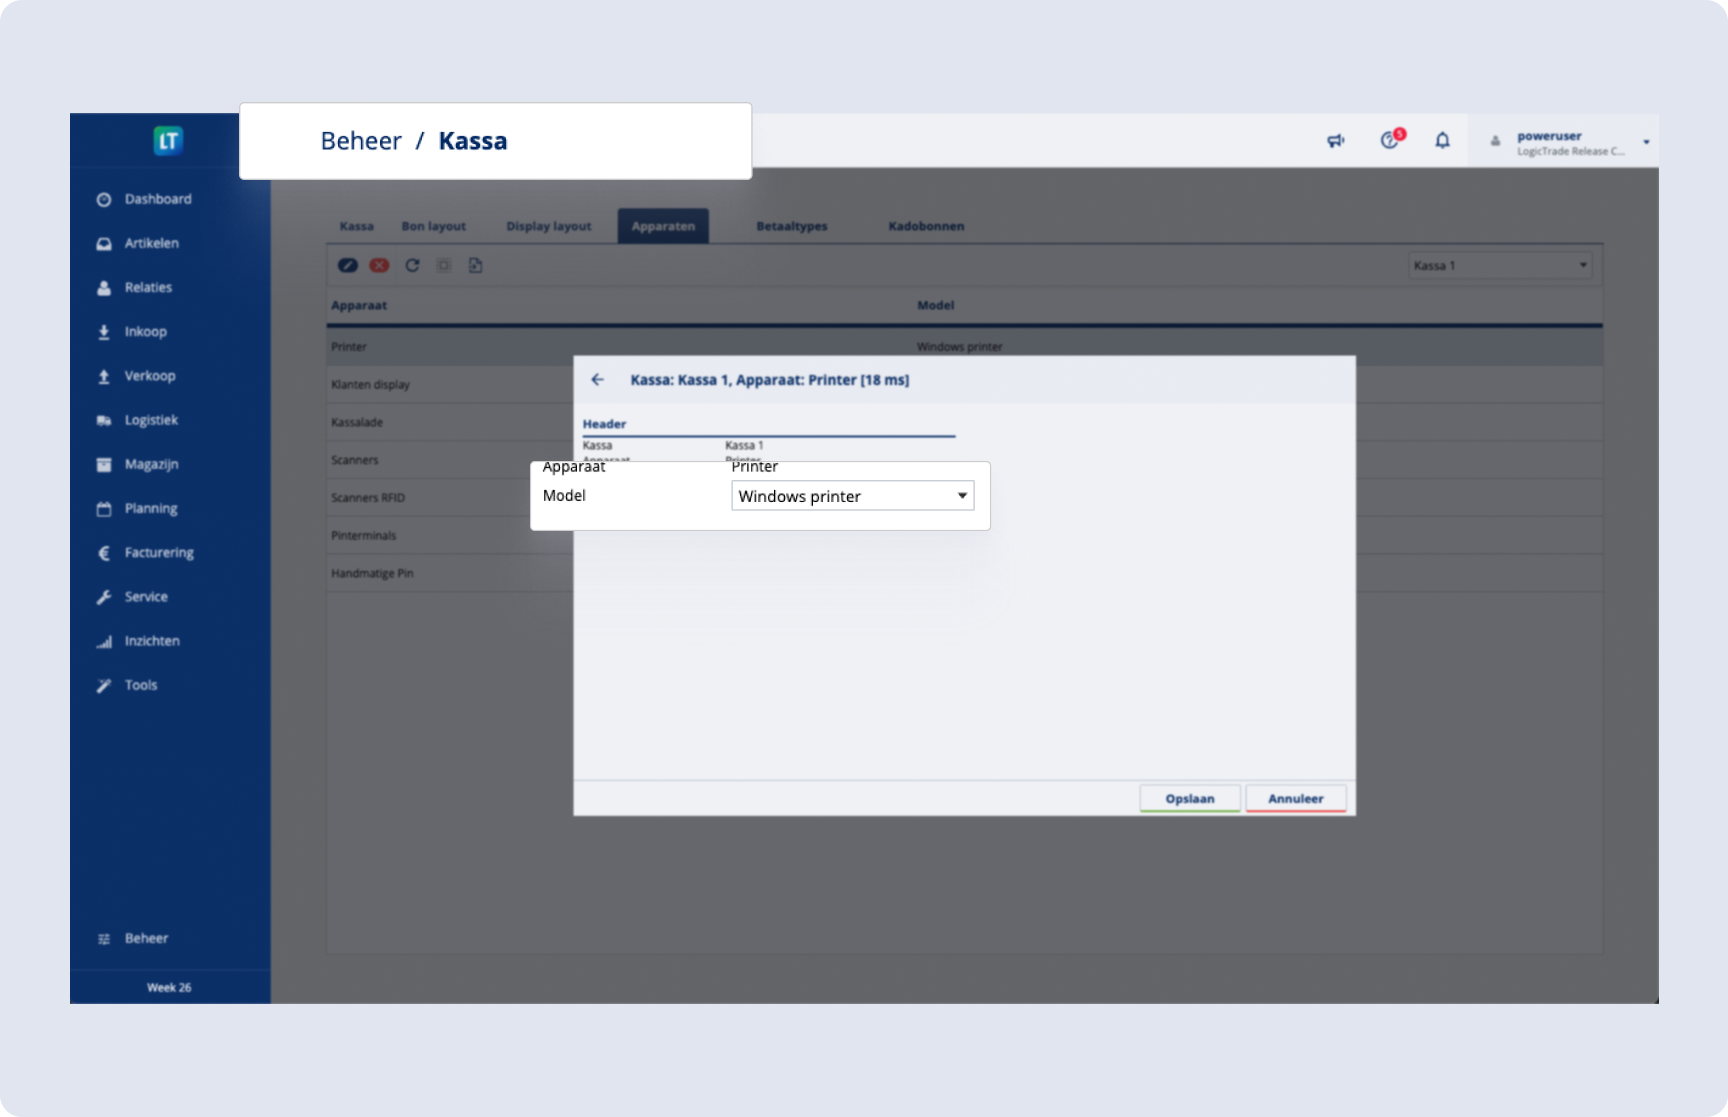Viewport: 1728px width, 1117px height.
Task: Click the Opslaan button
Action: pos(1189,798)
